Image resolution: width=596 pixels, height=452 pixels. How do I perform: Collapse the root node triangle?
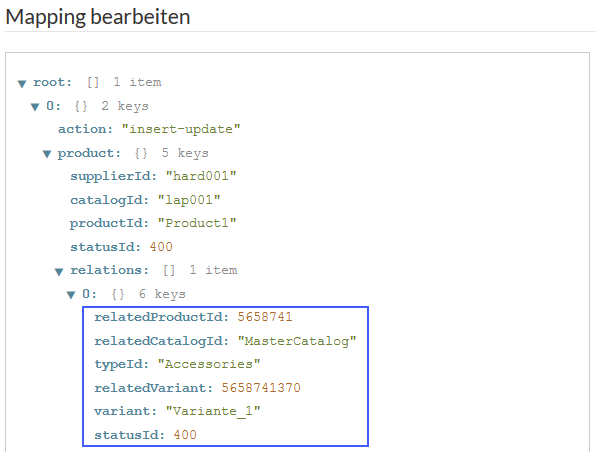coord(22,83)
